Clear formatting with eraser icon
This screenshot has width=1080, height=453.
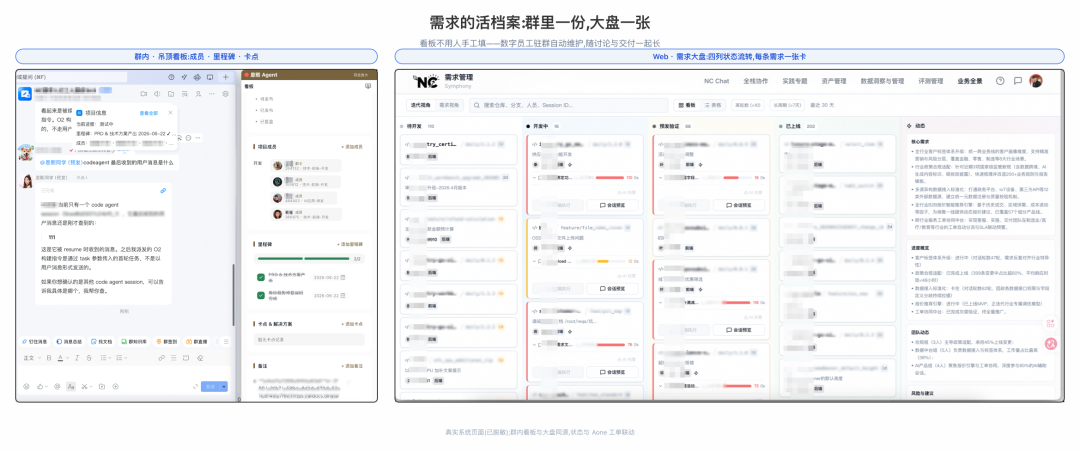click(x=200, y=358)
